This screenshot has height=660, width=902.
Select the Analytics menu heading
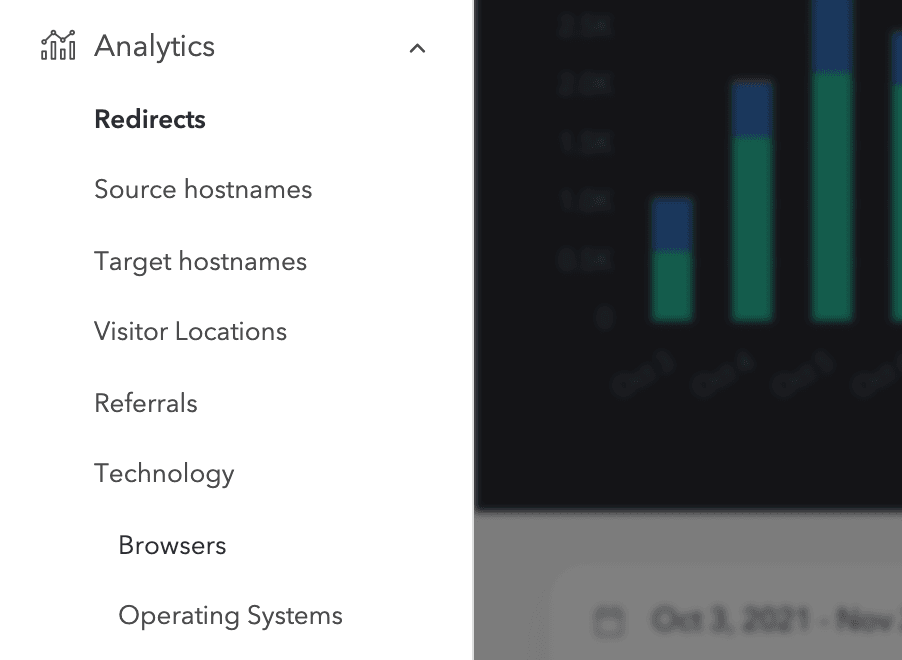[x=154, y=46]
